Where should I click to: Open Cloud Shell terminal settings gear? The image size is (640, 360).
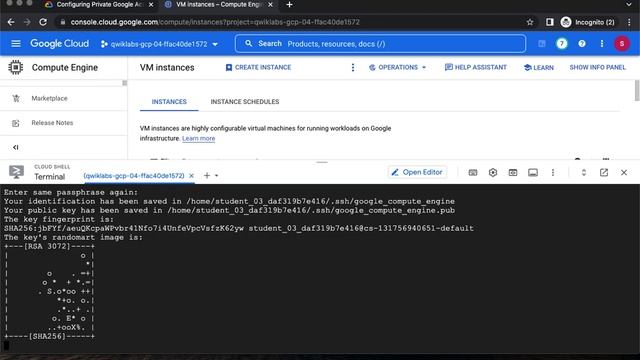point(493,173)
